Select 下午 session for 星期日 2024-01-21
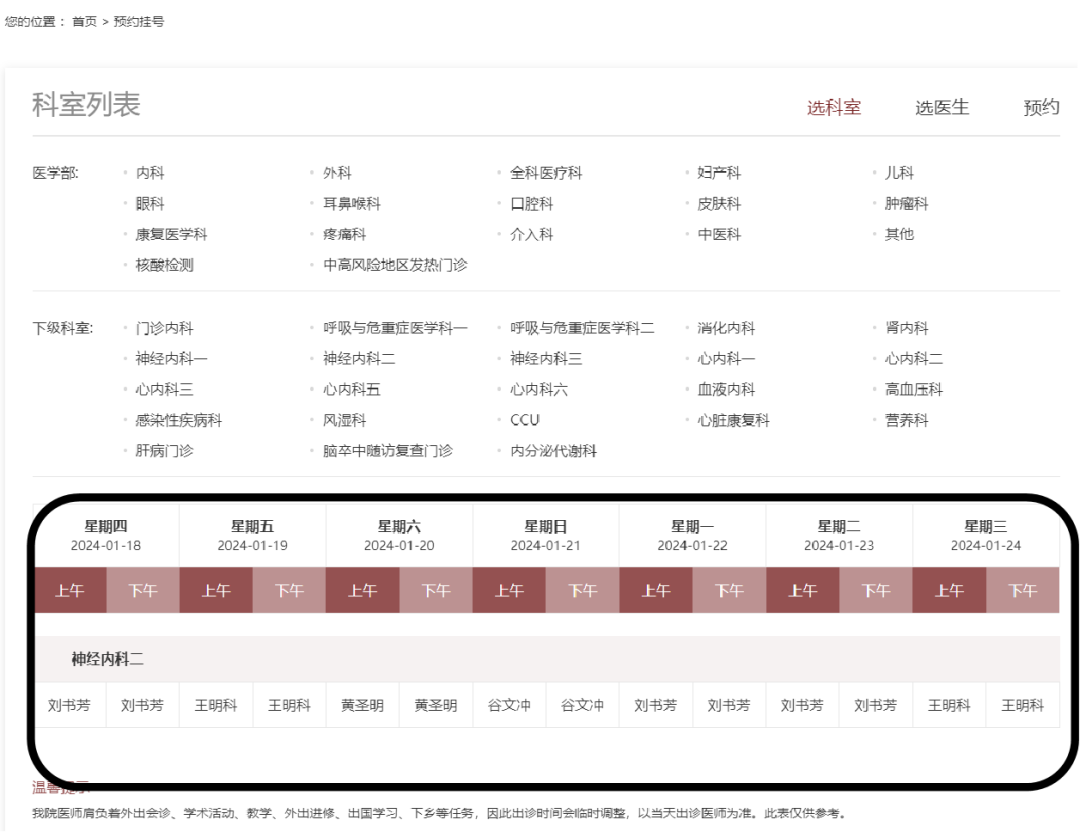This screenshot has width=1080, height=832. [x=581, y=590]
